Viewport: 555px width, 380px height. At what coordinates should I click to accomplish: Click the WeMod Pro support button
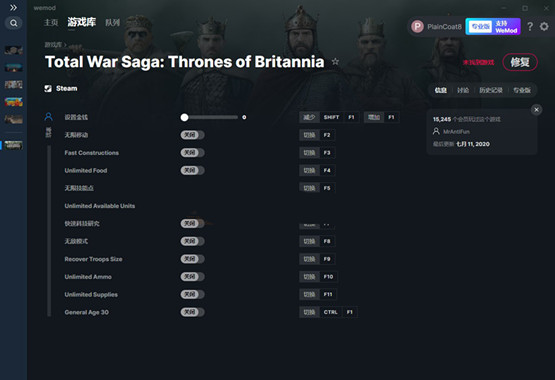(x=493, y=27)
